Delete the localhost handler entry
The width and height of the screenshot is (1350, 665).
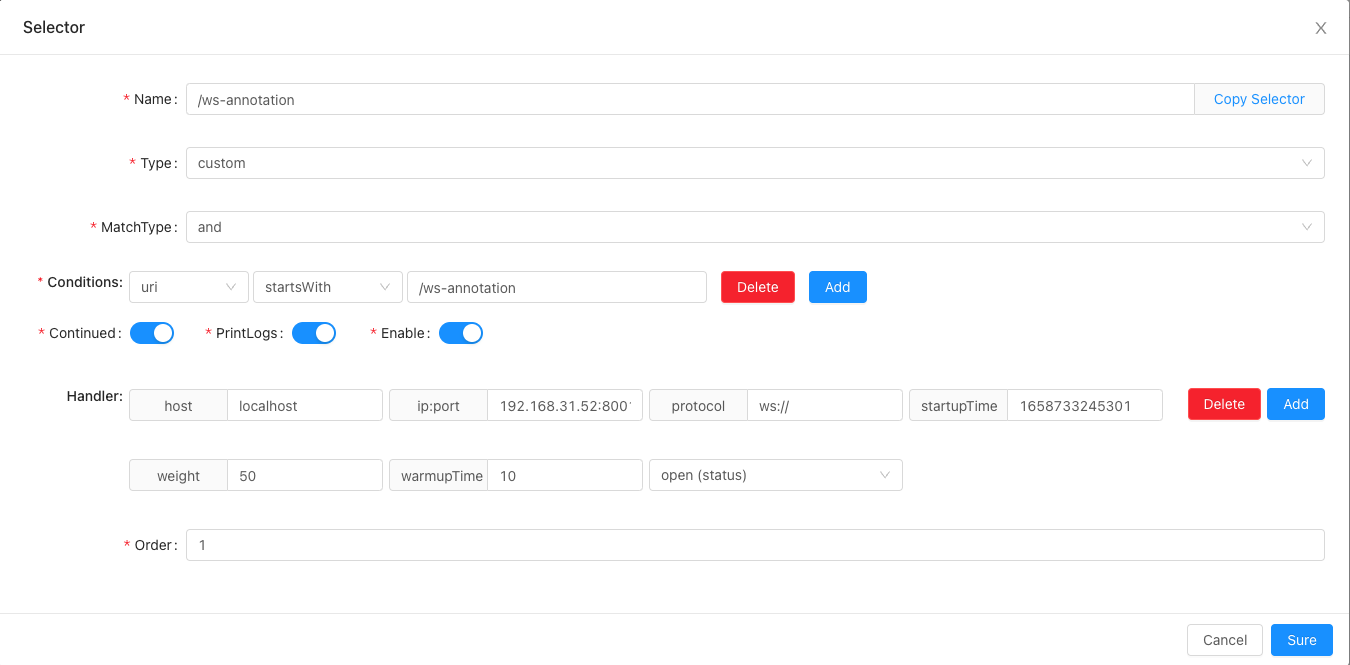coord(1223,404)
